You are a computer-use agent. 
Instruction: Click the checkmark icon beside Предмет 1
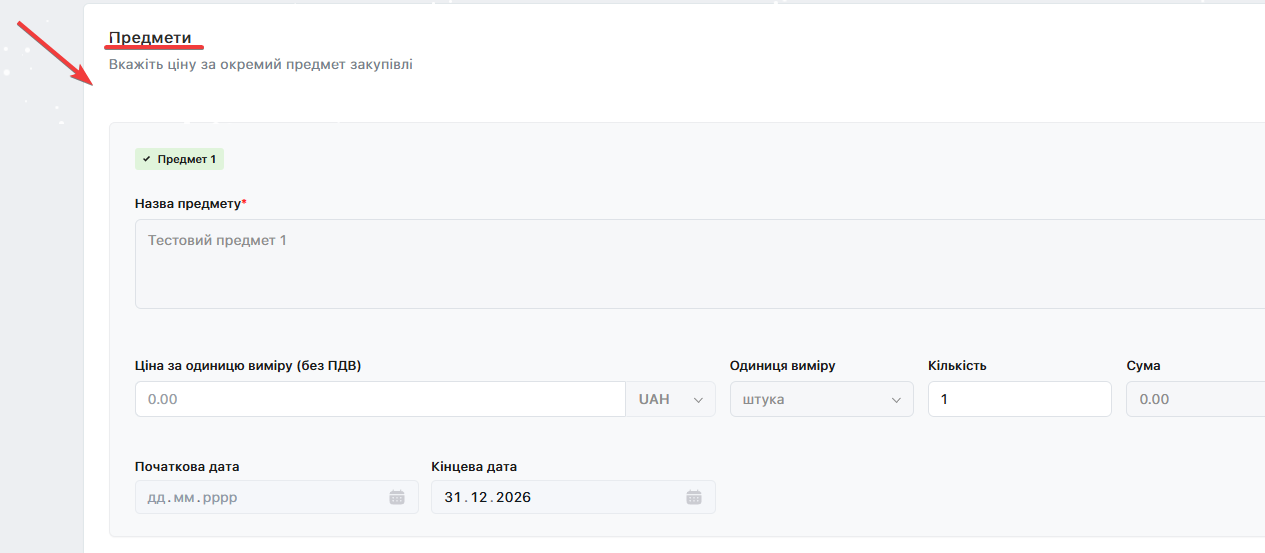[146, 159]
